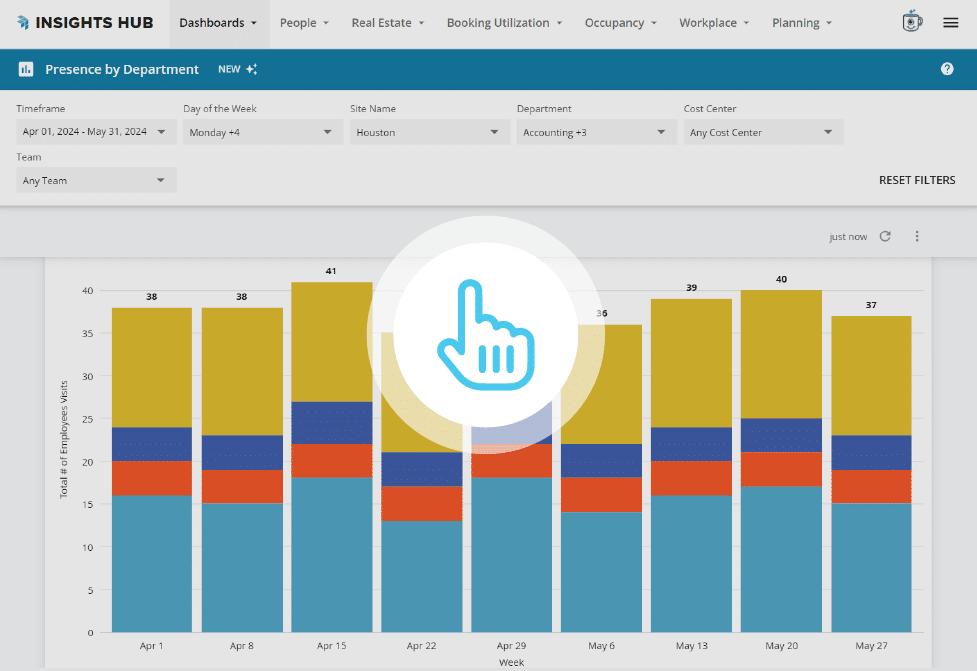The width and height of the screenshot is (977, 671).
Task: Expand the Site Name Houston dropdown
Action: tap(429, 132)
